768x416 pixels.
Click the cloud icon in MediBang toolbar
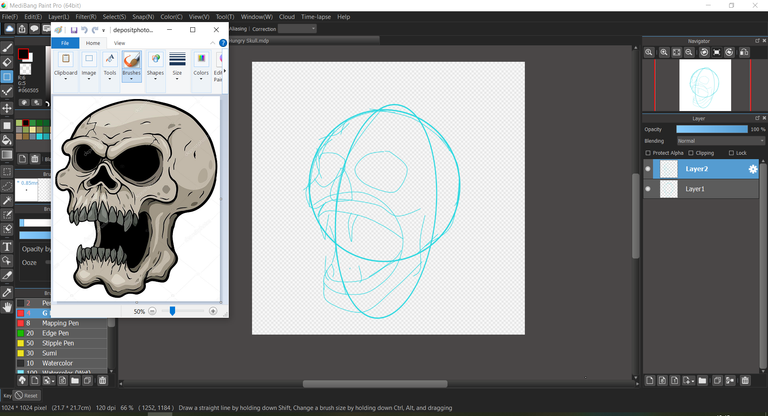tap(9, 29)
